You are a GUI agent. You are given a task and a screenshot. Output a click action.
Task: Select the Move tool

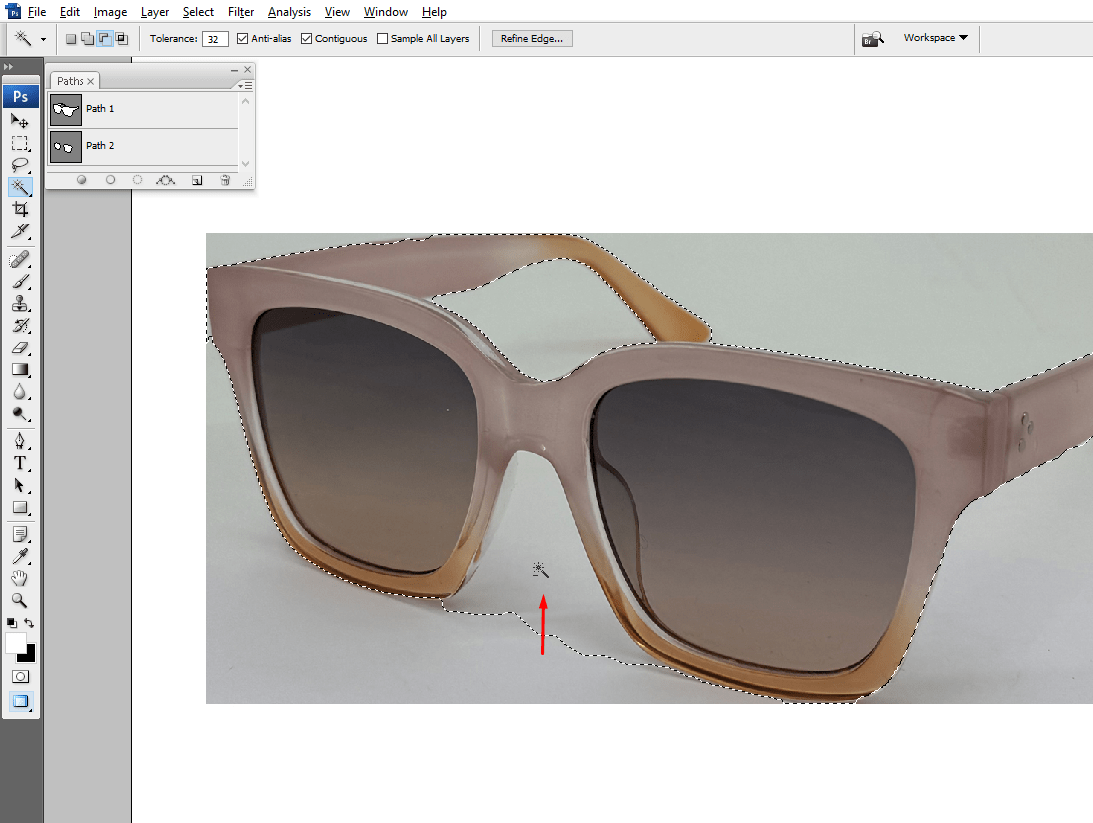coord(20,121)
